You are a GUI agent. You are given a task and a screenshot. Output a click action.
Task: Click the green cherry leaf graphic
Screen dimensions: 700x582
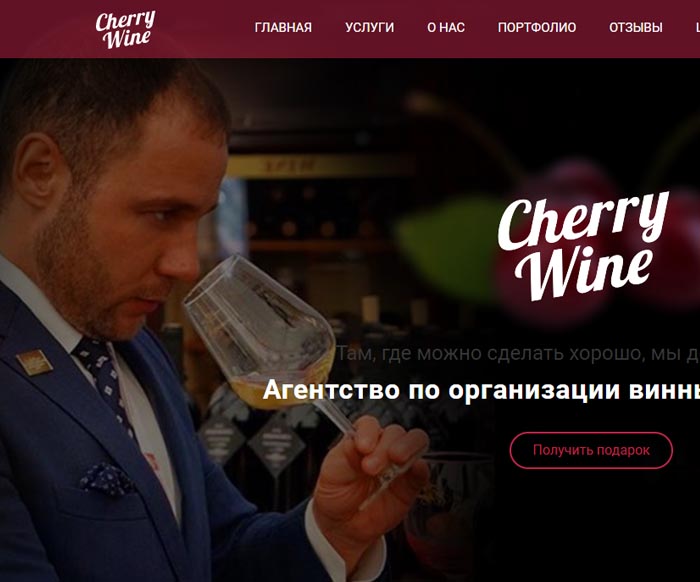446,243
